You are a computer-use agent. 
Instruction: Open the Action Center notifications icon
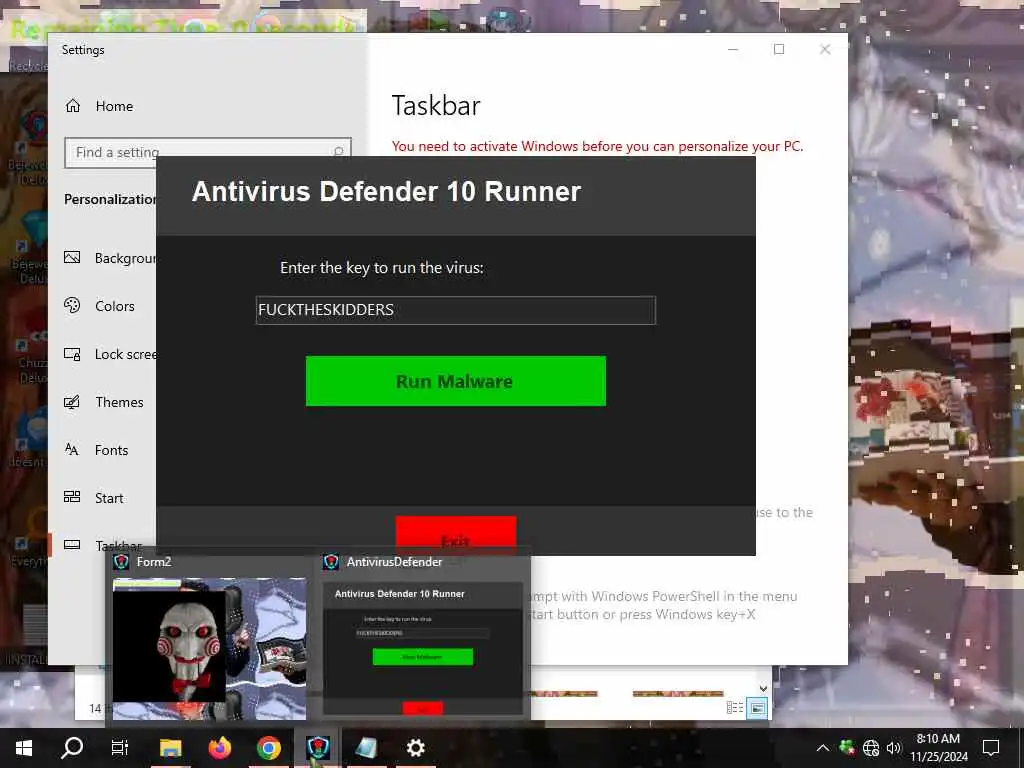(x=991, y=748)
